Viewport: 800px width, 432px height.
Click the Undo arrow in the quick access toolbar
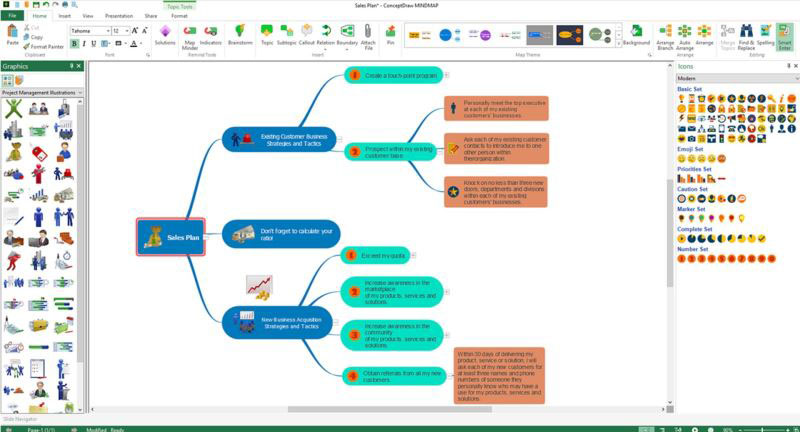point(46,5)
